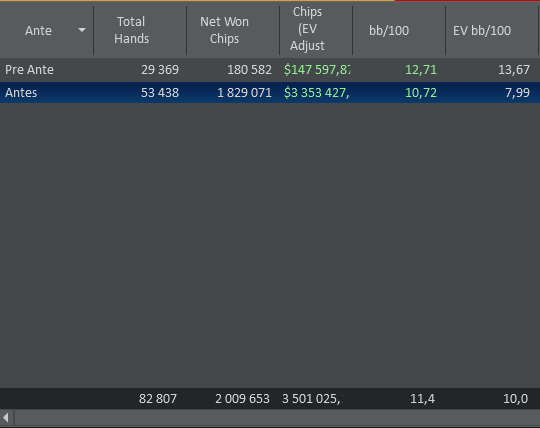Click Antes net won chips 1 829 071

(x=244, y=93)
